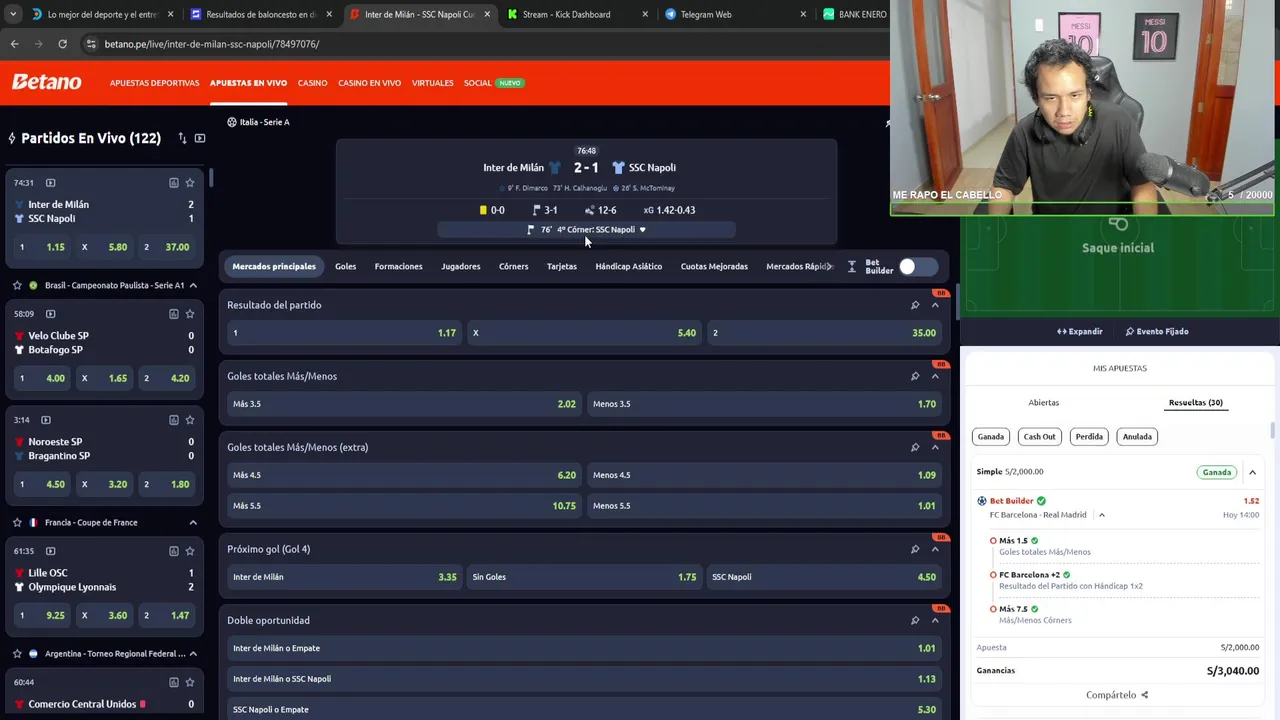Open the Casino menu item
Screen dimensions: 1280x720
click(312, 83)
